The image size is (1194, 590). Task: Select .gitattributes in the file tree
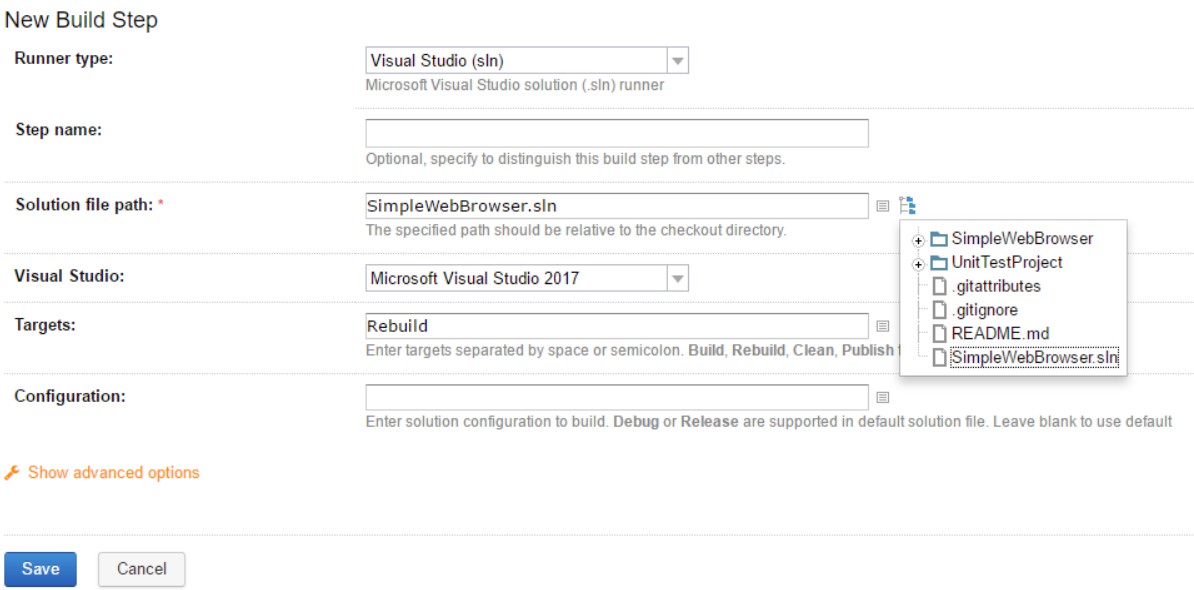pos(995,286)
